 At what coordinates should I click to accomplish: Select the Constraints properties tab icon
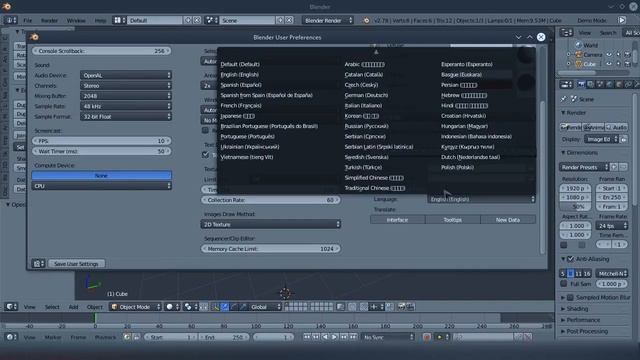pos(628,84)
